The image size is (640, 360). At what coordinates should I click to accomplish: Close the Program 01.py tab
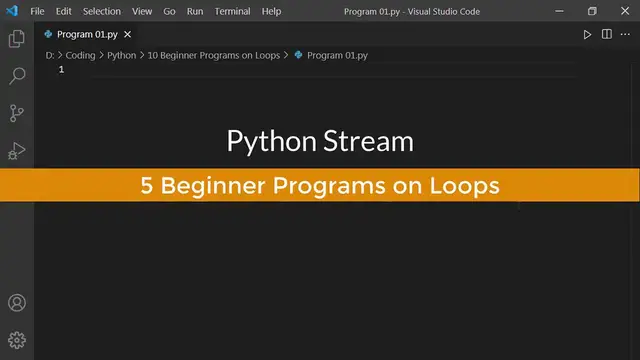[127, 35]
